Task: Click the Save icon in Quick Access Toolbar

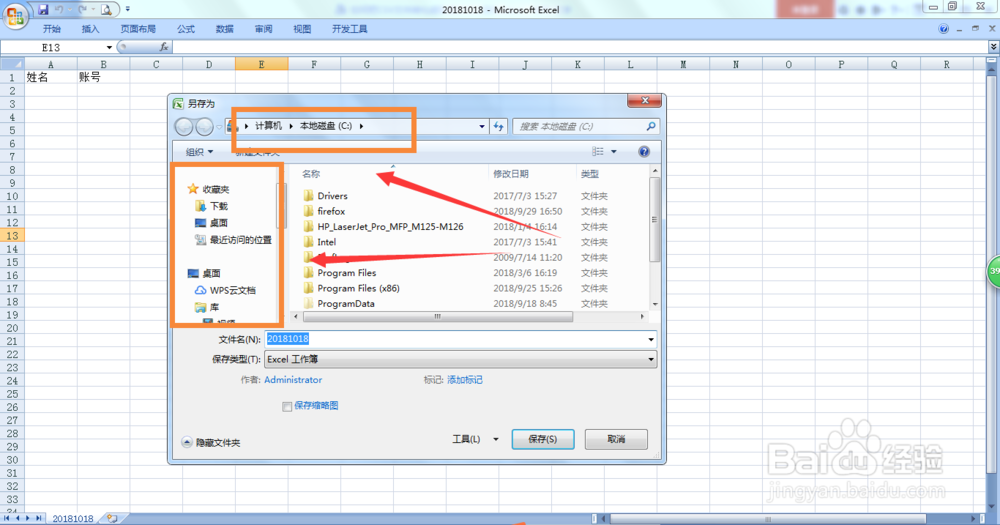Action: [43, 9]
